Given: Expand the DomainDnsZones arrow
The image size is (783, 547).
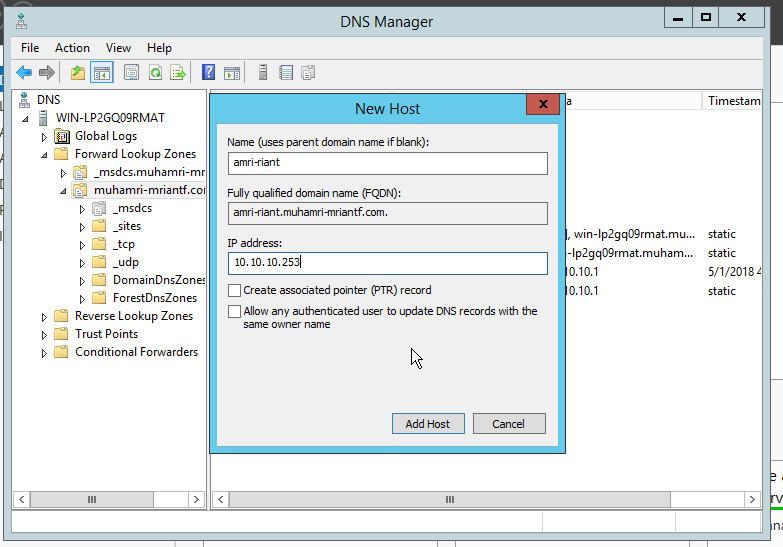Looking at the screenshot, I should (x=82, y=281).
